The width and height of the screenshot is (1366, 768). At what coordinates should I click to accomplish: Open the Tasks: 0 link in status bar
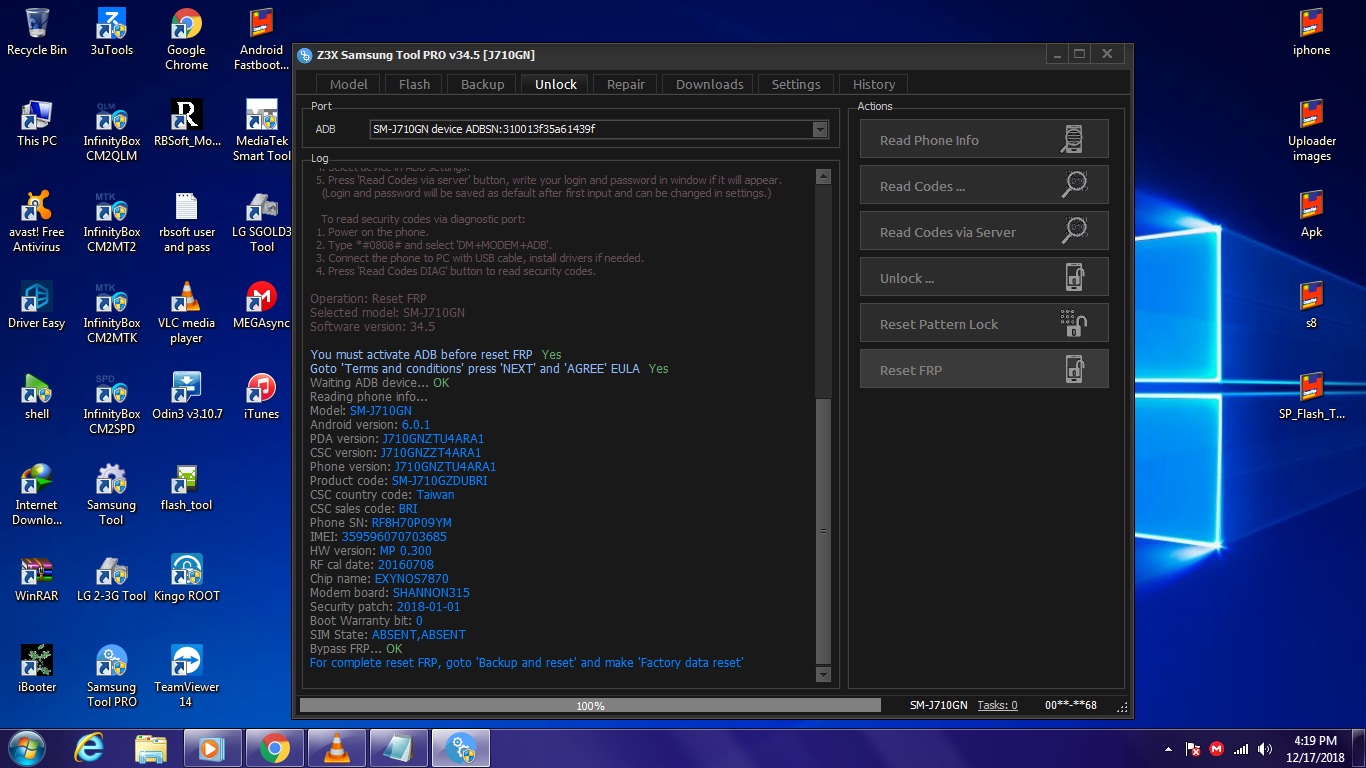tap(997, 705)
